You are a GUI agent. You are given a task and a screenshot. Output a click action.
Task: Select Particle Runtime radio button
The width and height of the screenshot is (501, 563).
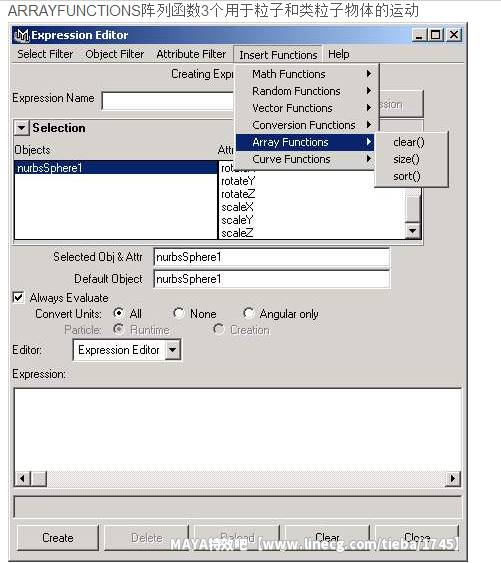[x=119, y=329]
